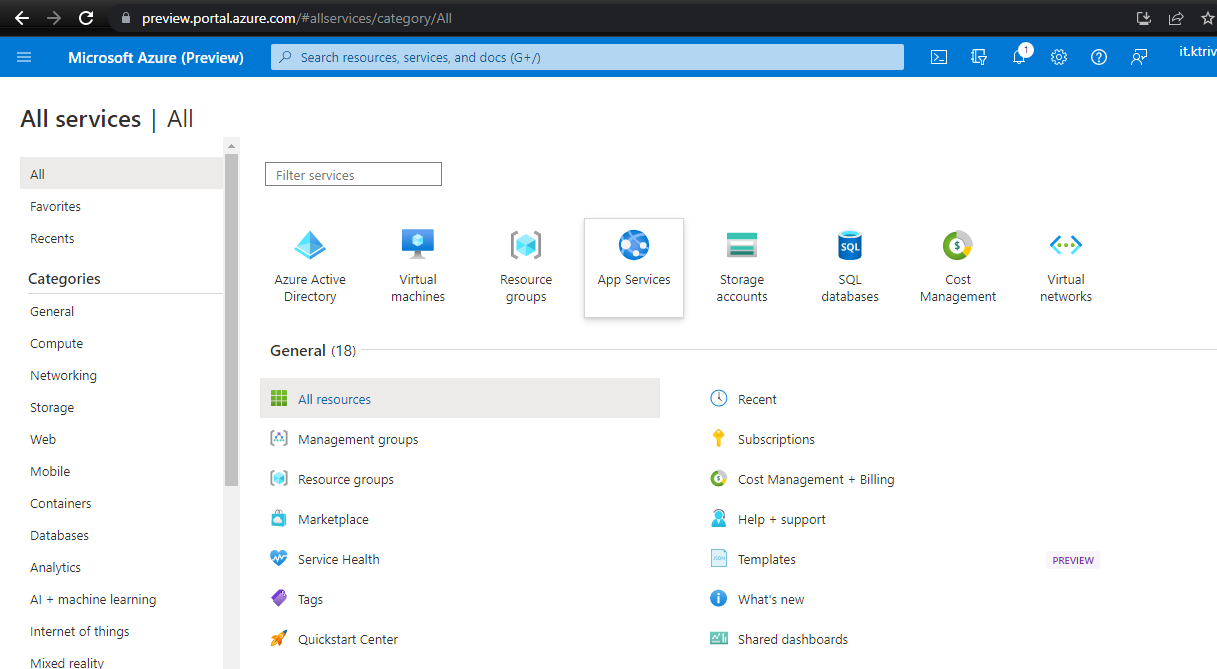The width and height of the screenshot is (1217, 669).
Task: Open All resources link
Action: click(334, 399)
